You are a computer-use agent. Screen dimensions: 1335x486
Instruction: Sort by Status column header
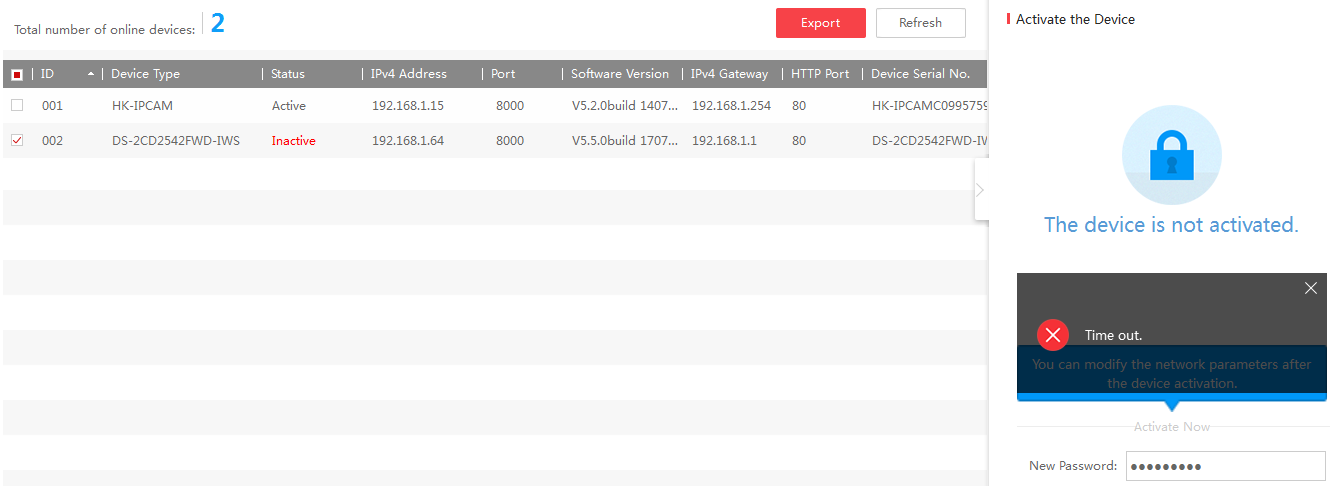point(288,74)
